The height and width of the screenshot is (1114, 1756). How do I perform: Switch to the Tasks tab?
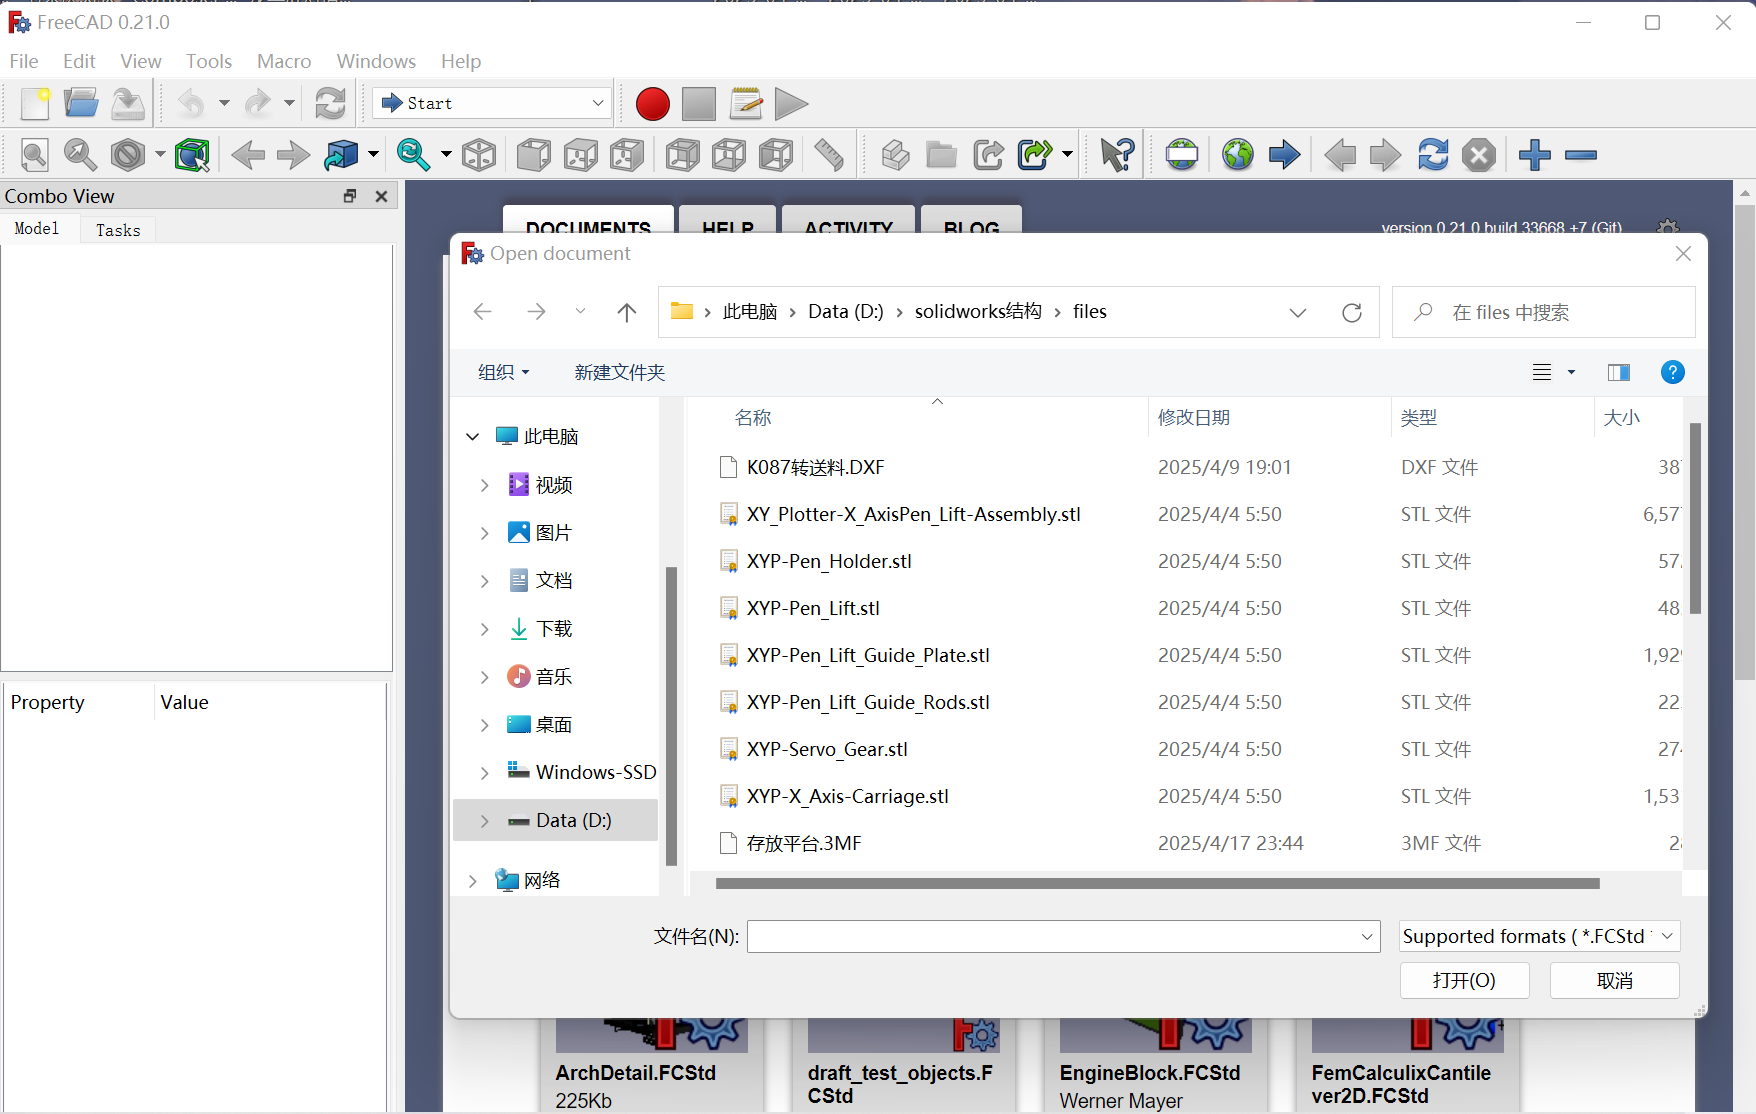point(118,230)
